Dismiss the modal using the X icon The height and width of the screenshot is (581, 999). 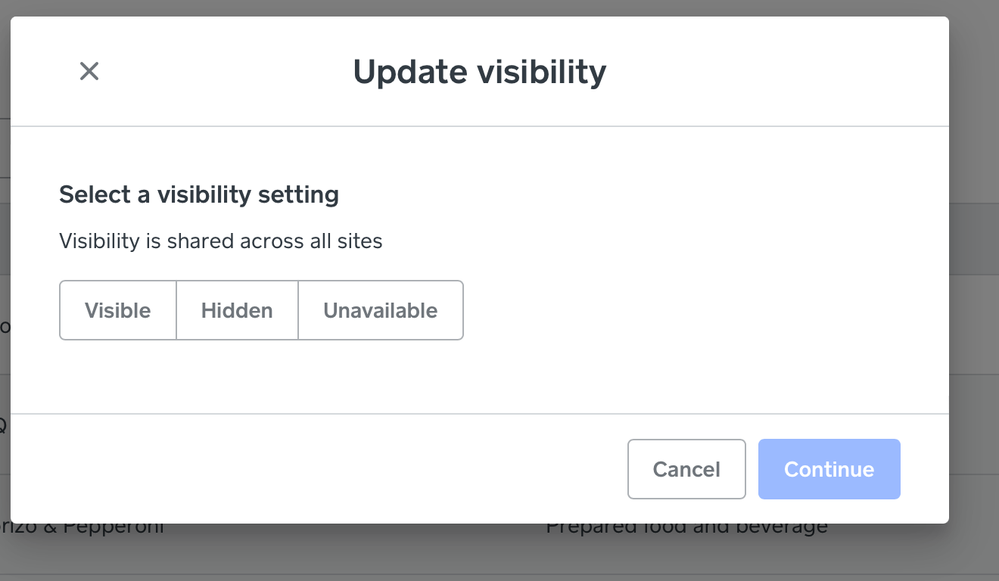(89, 71)
